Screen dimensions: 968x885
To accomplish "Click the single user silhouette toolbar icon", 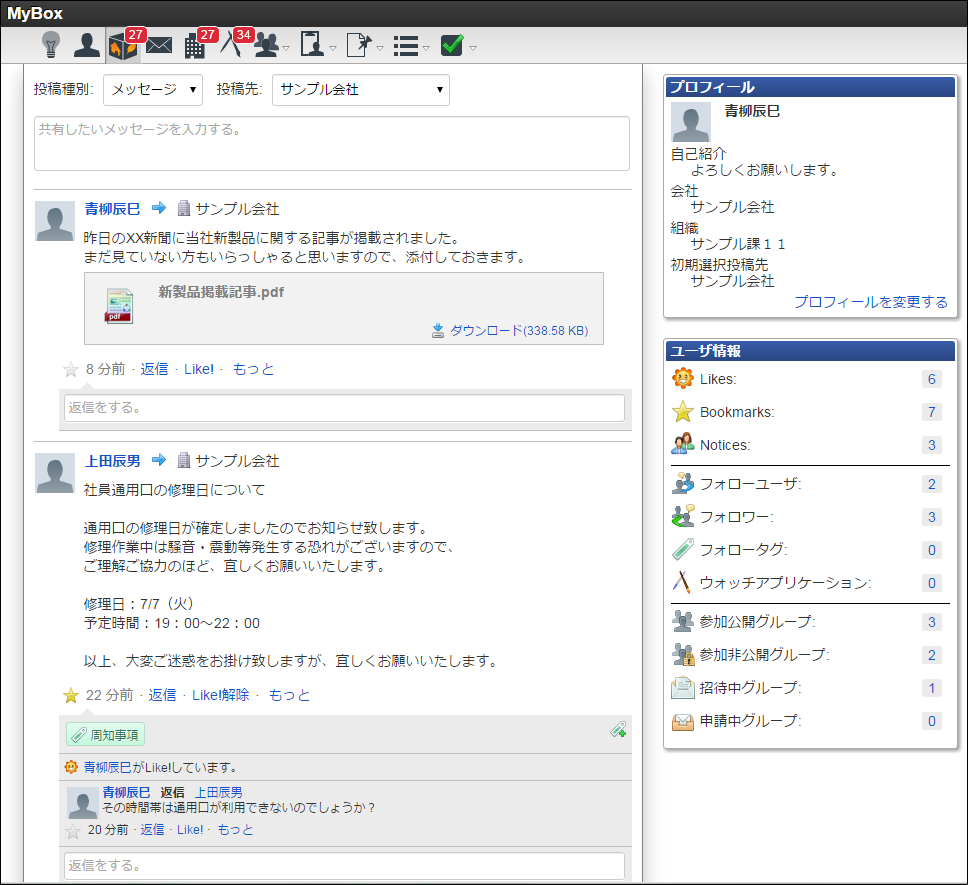I will coord(87,46).
